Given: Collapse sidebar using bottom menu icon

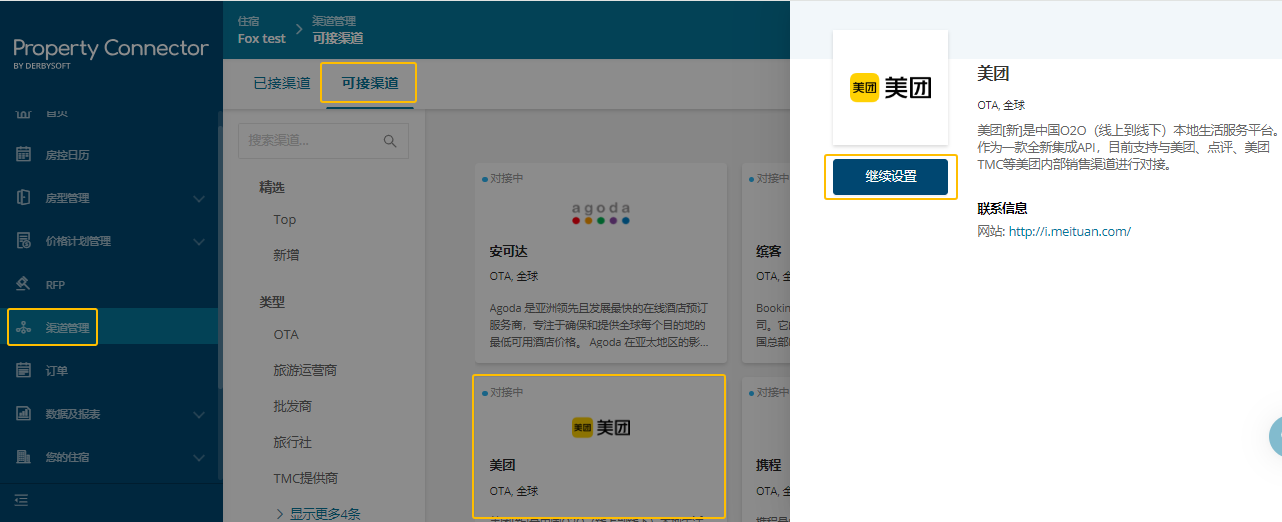Looking at the screenshot, I should pos(22,500).
